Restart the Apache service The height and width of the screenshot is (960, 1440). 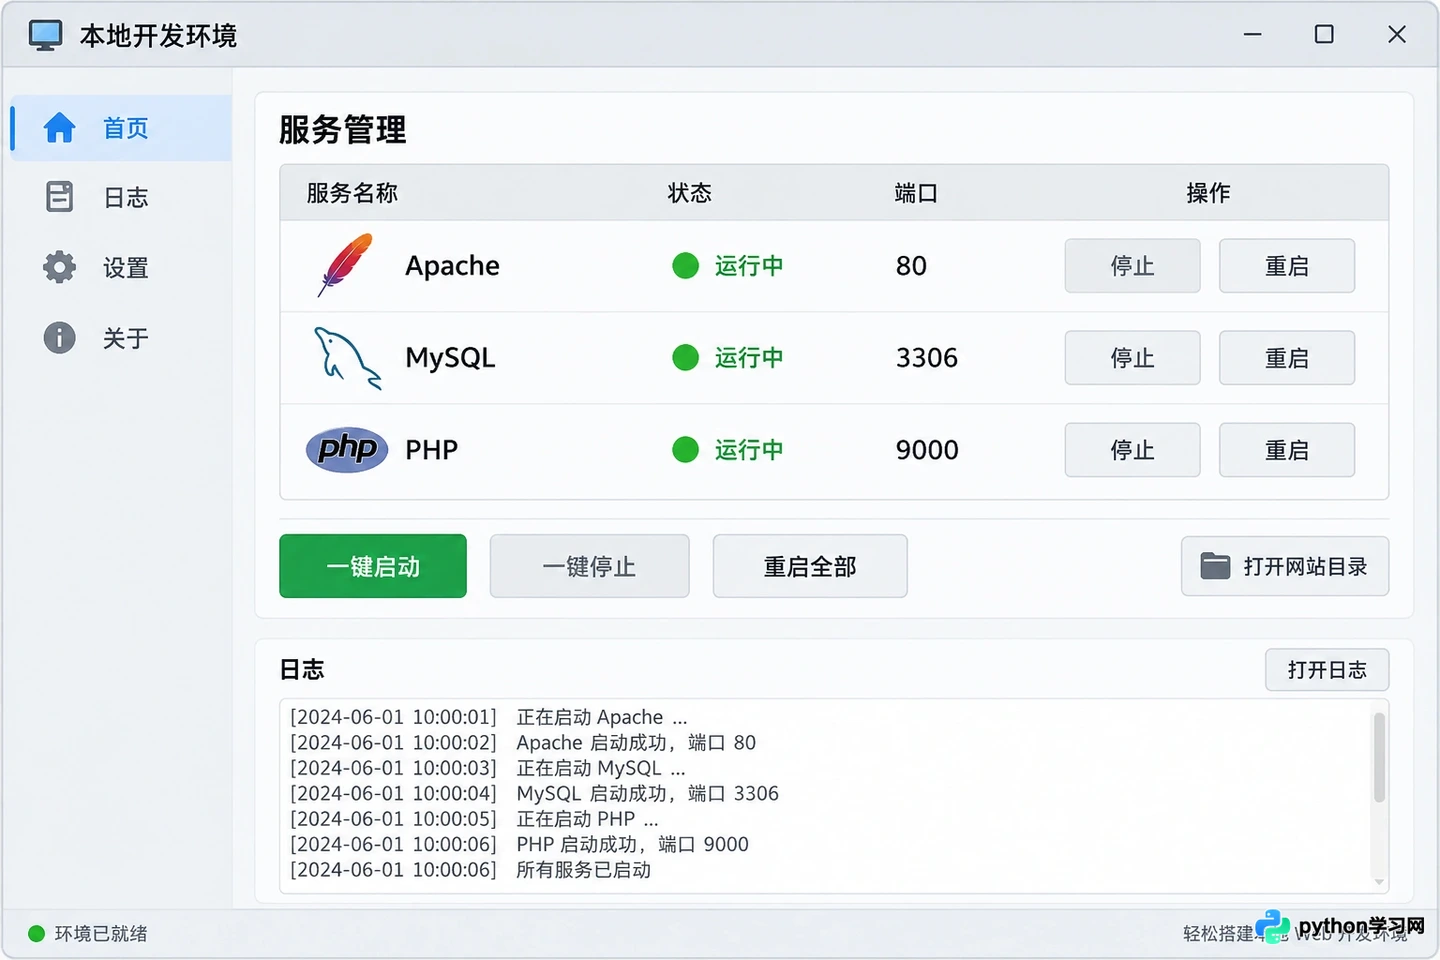1287,266
